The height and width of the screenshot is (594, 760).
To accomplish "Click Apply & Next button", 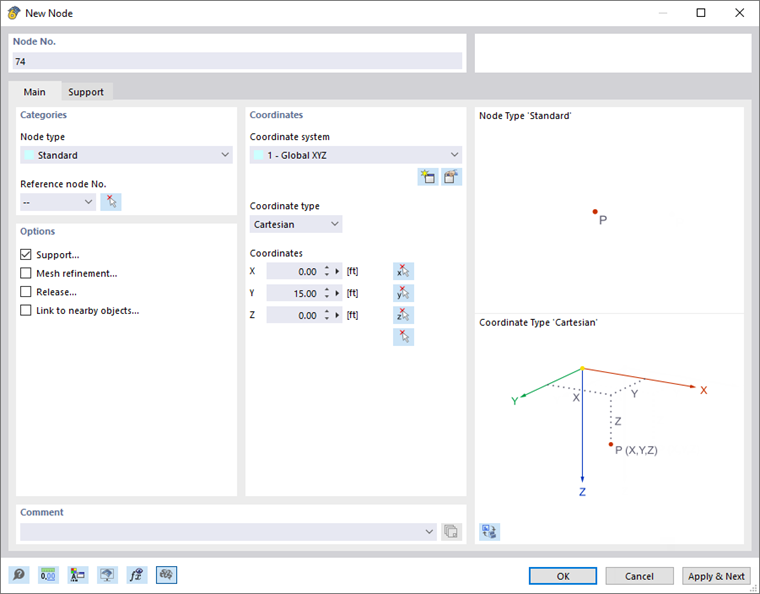I will tap(716, 576).
